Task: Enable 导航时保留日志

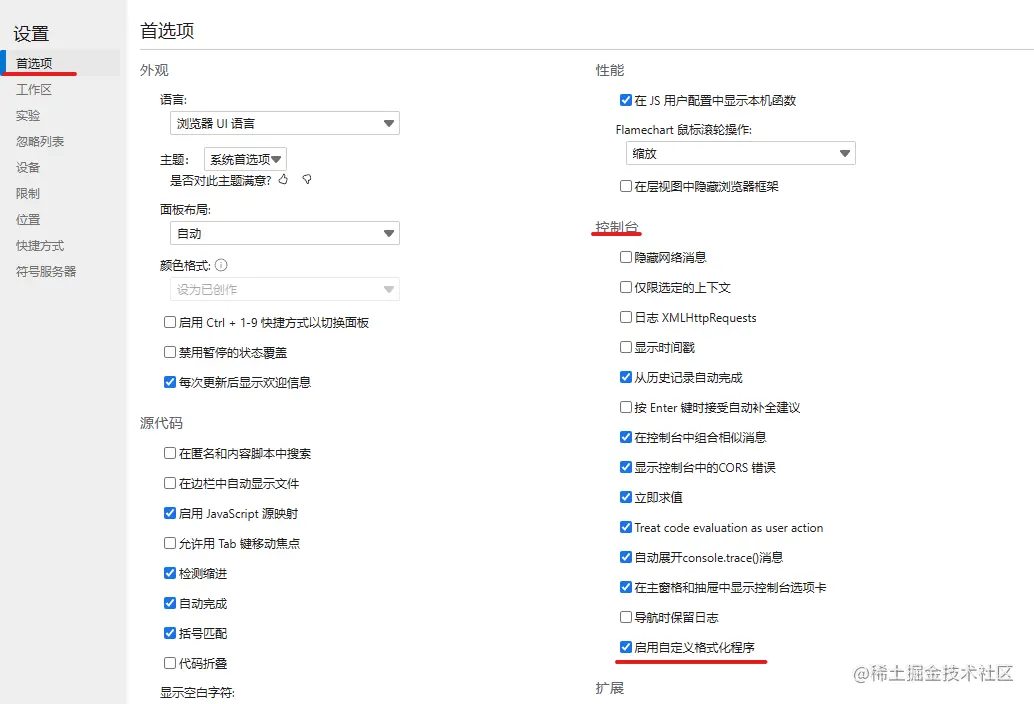Action: (x=626, y=617)
